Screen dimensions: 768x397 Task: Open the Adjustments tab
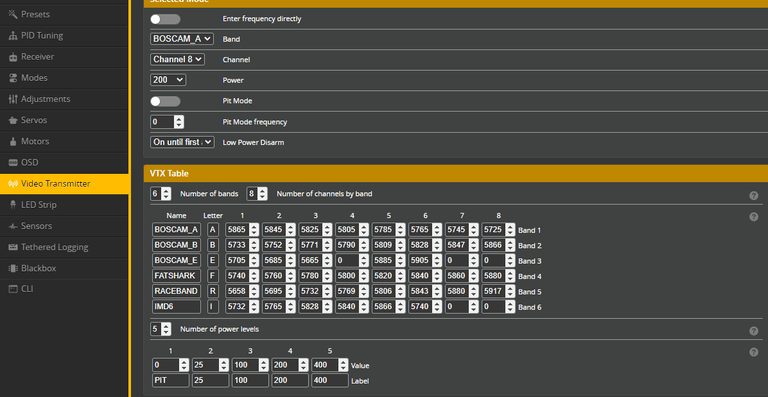click(65, 98)
